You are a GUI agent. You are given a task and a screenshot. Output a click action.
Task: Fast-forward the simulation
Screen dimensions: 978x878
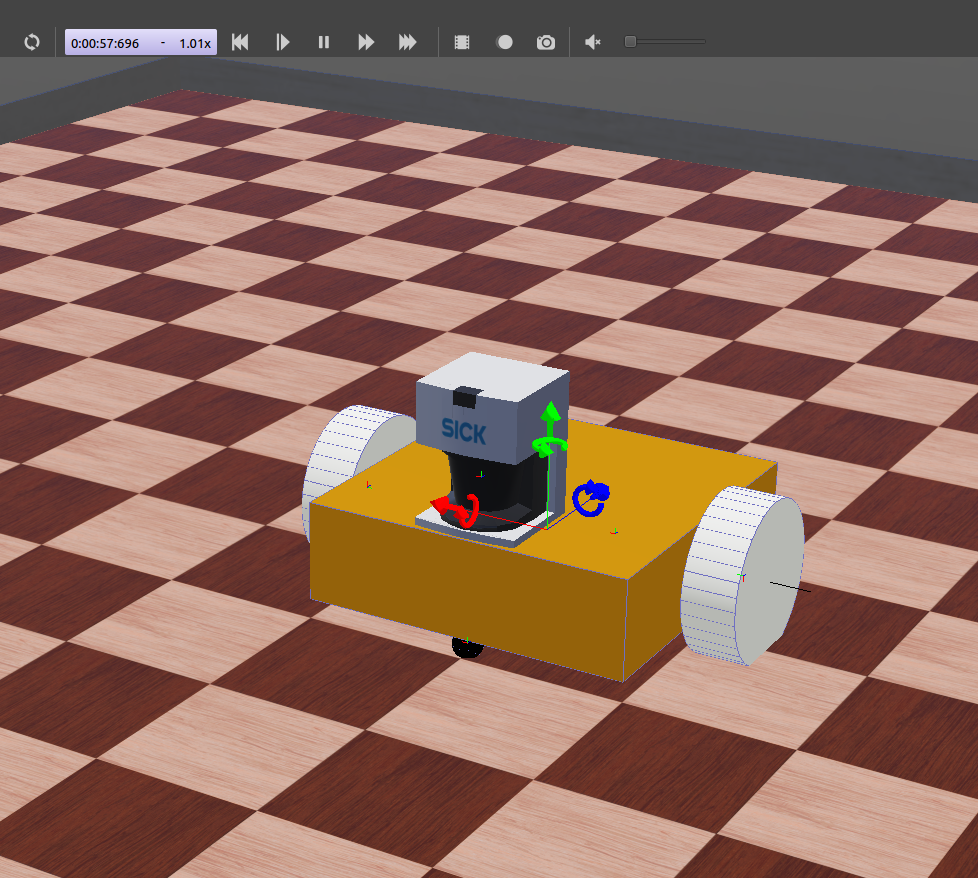(365, 42)
